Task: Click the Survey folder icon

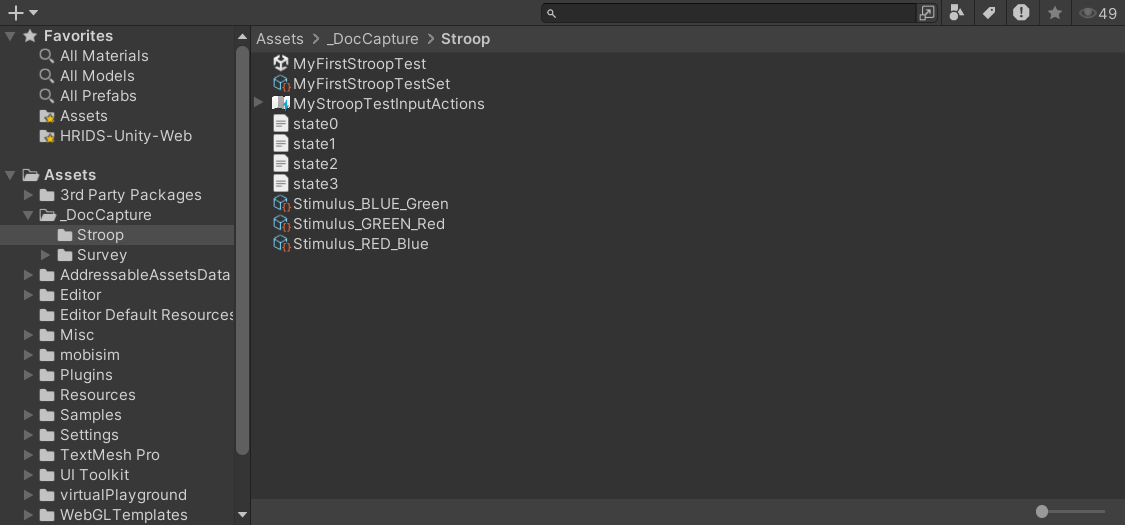Action: 65,255
